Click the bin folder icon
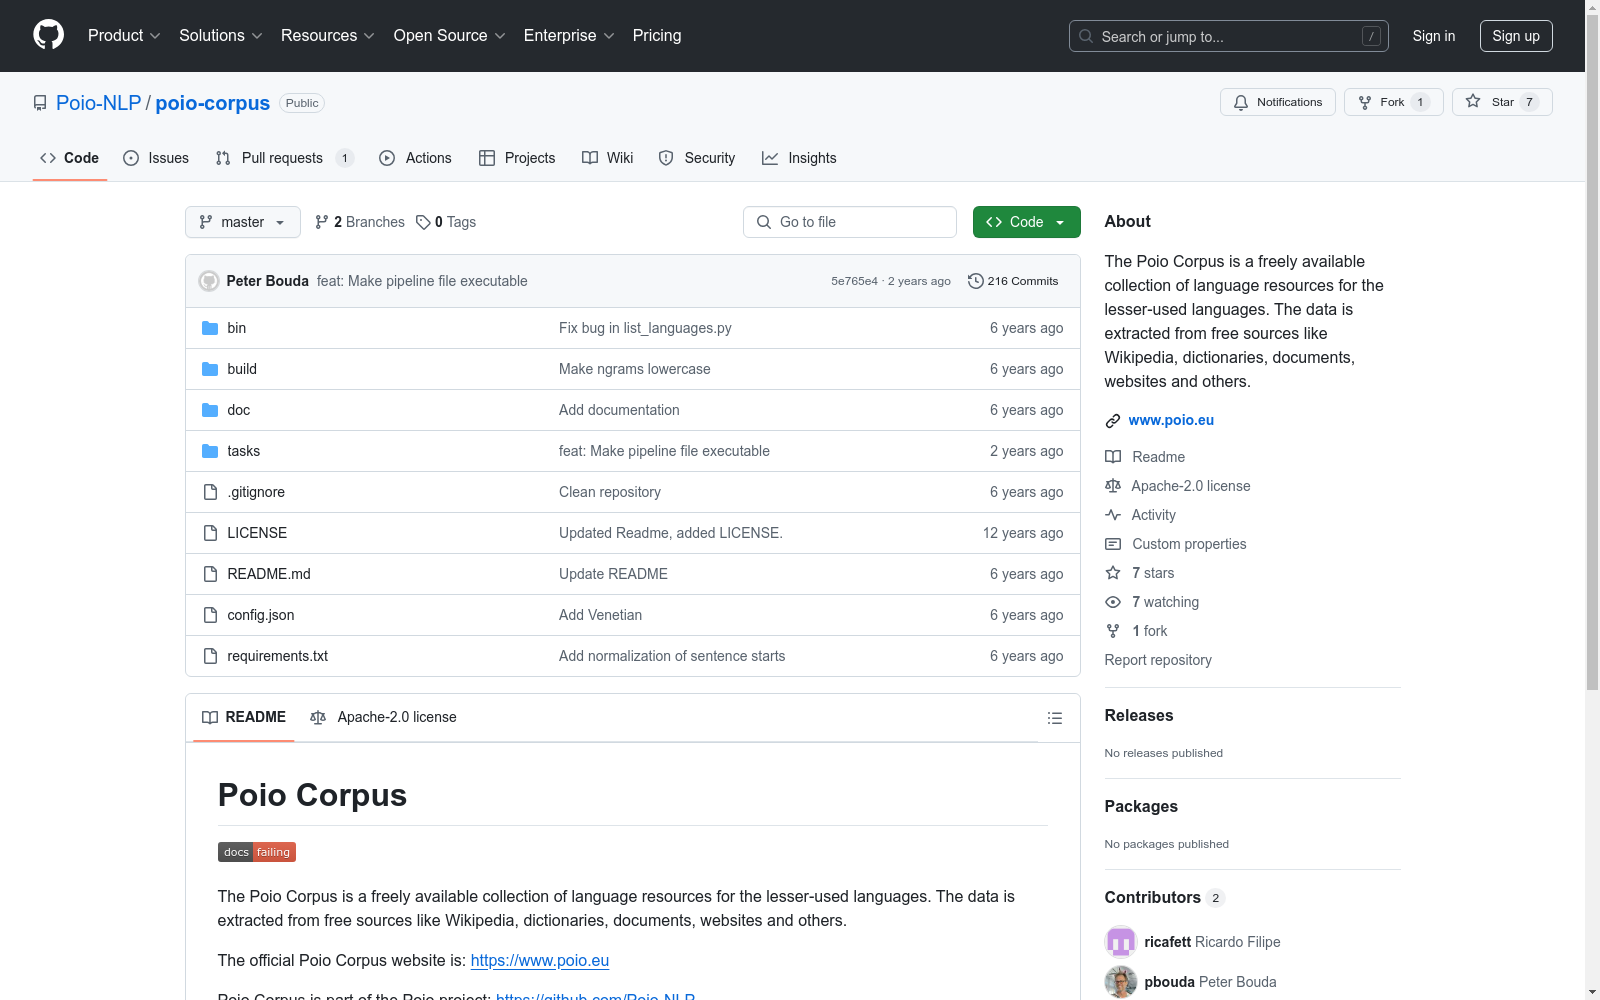The height and width of the screenshot is (1000, 1600). [210, 328]
